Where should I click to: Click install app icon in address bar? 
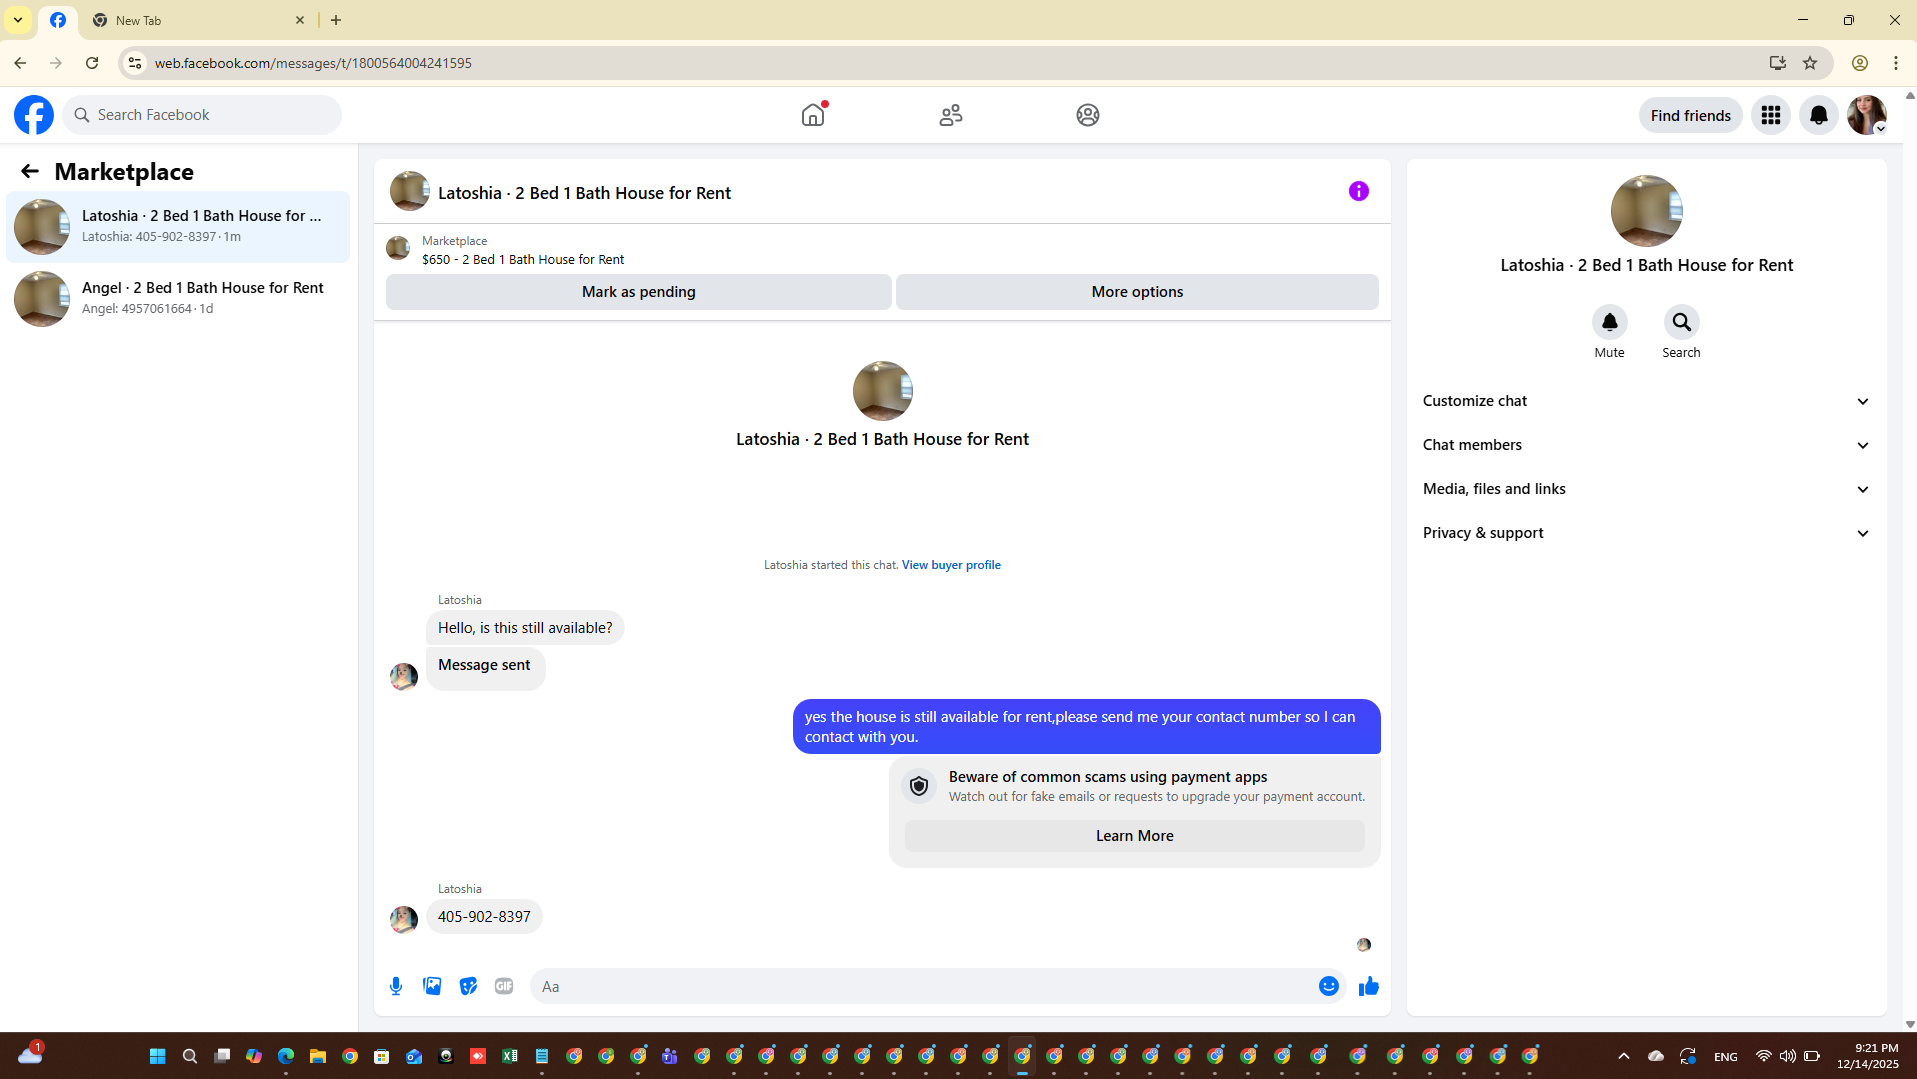click(1777, 63)
